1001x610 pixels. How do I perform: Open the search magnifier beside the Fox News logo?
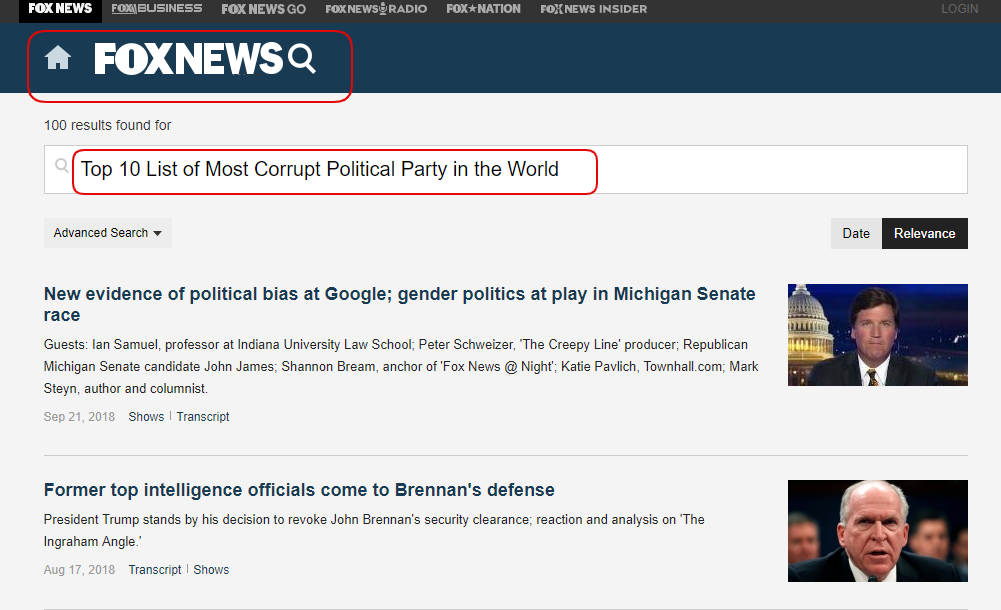(302, 59)
